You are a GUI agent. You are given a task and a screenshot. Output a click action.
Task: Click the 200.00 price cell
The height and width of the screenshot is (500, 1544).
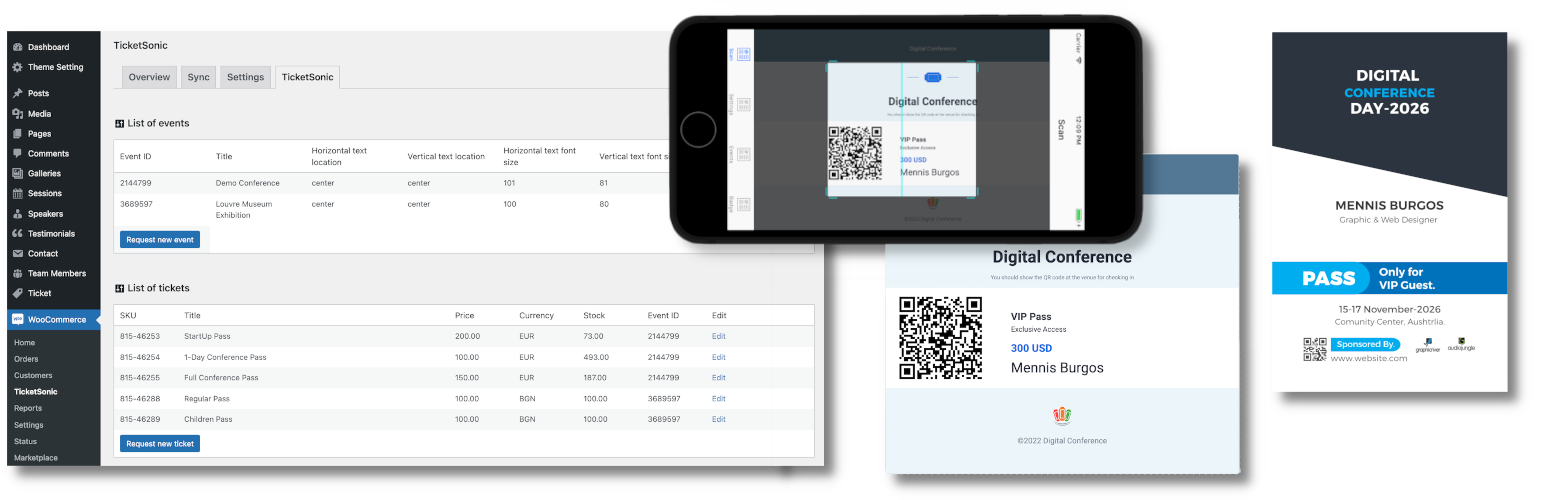[x=468, y=337]
